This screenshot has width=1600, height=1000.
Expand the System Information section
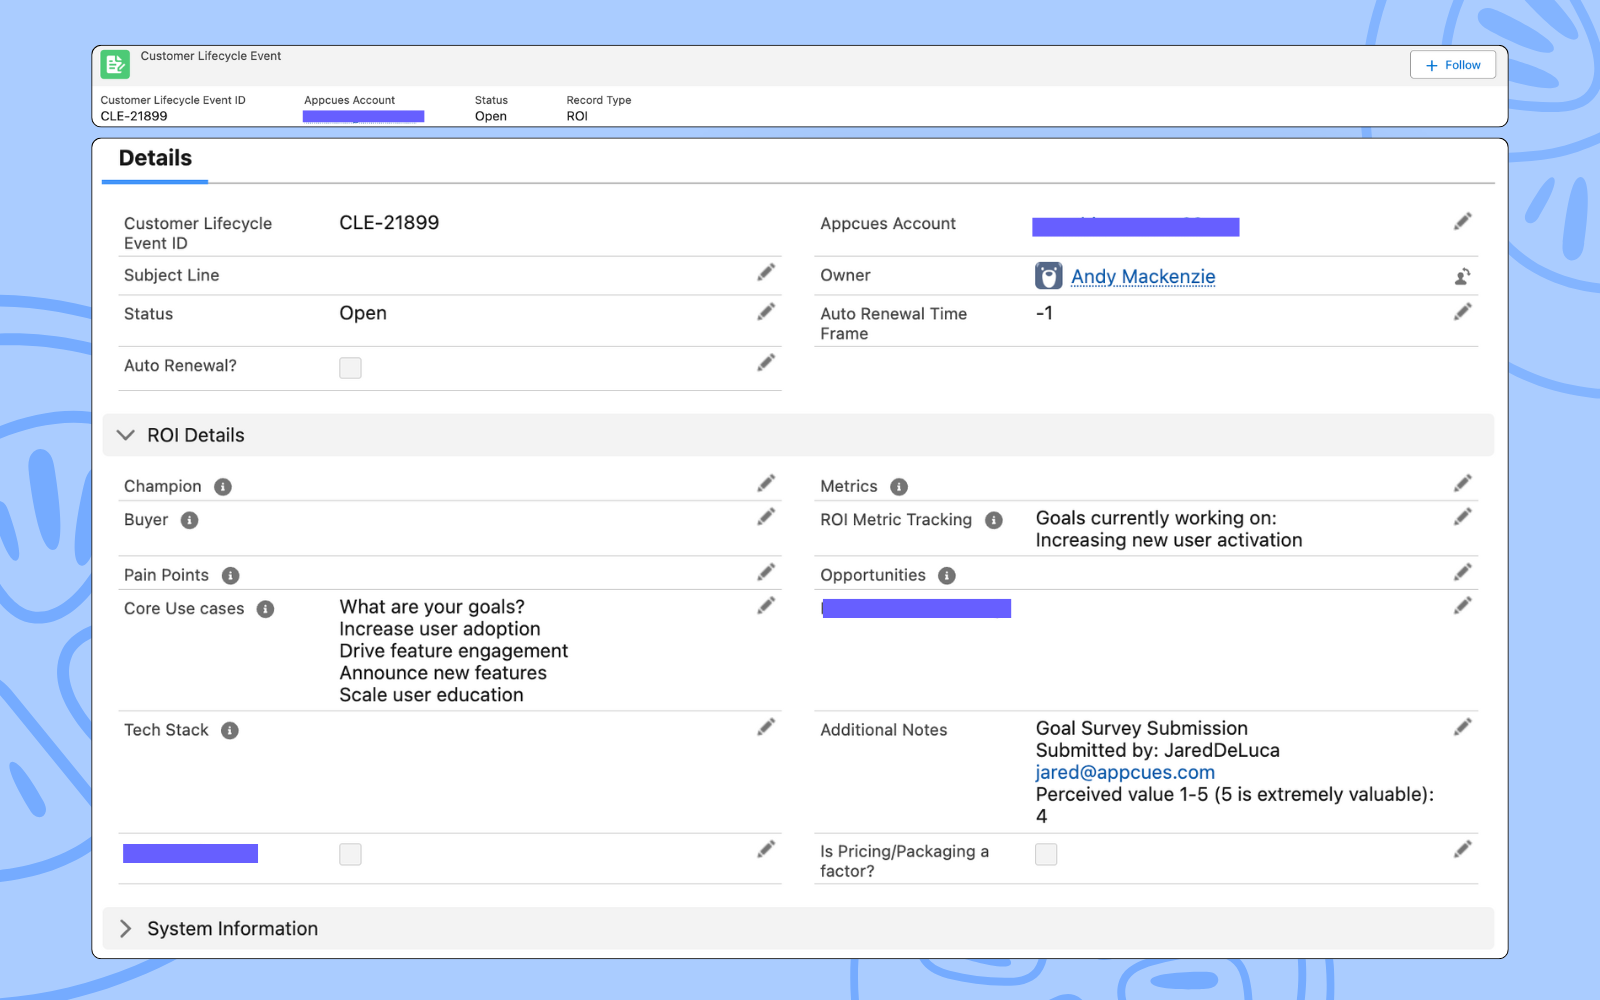click(x=125, y=929)
